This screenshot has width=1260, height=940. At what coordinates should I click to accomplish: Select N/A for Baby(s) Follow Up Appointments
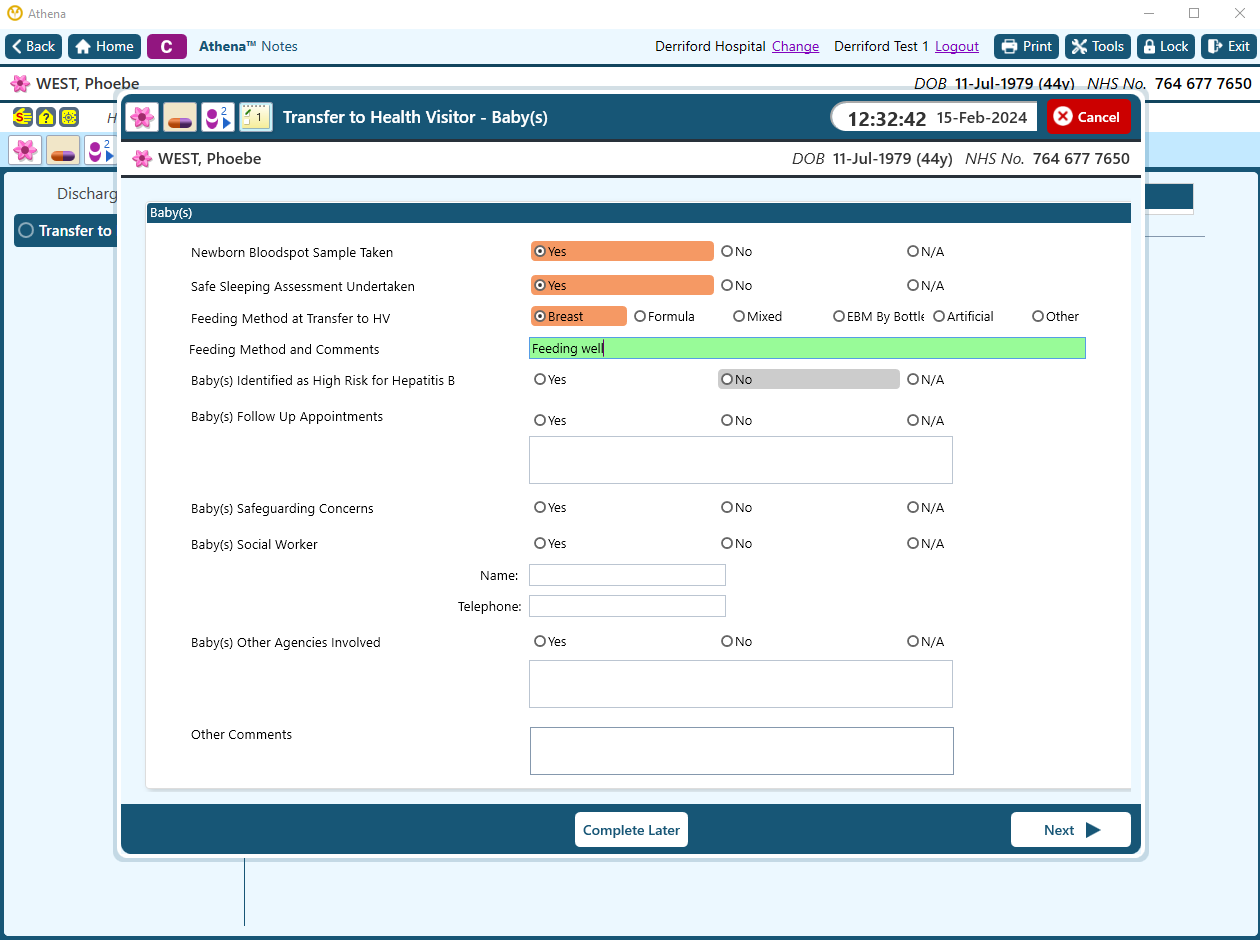point(926,421)
